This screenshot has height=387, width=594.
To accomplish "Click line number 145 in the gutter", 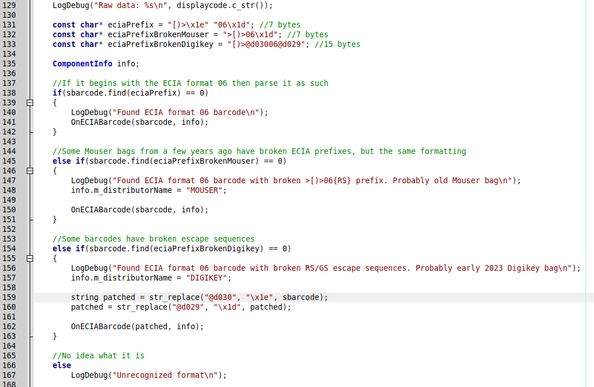I will pos(9,161).
